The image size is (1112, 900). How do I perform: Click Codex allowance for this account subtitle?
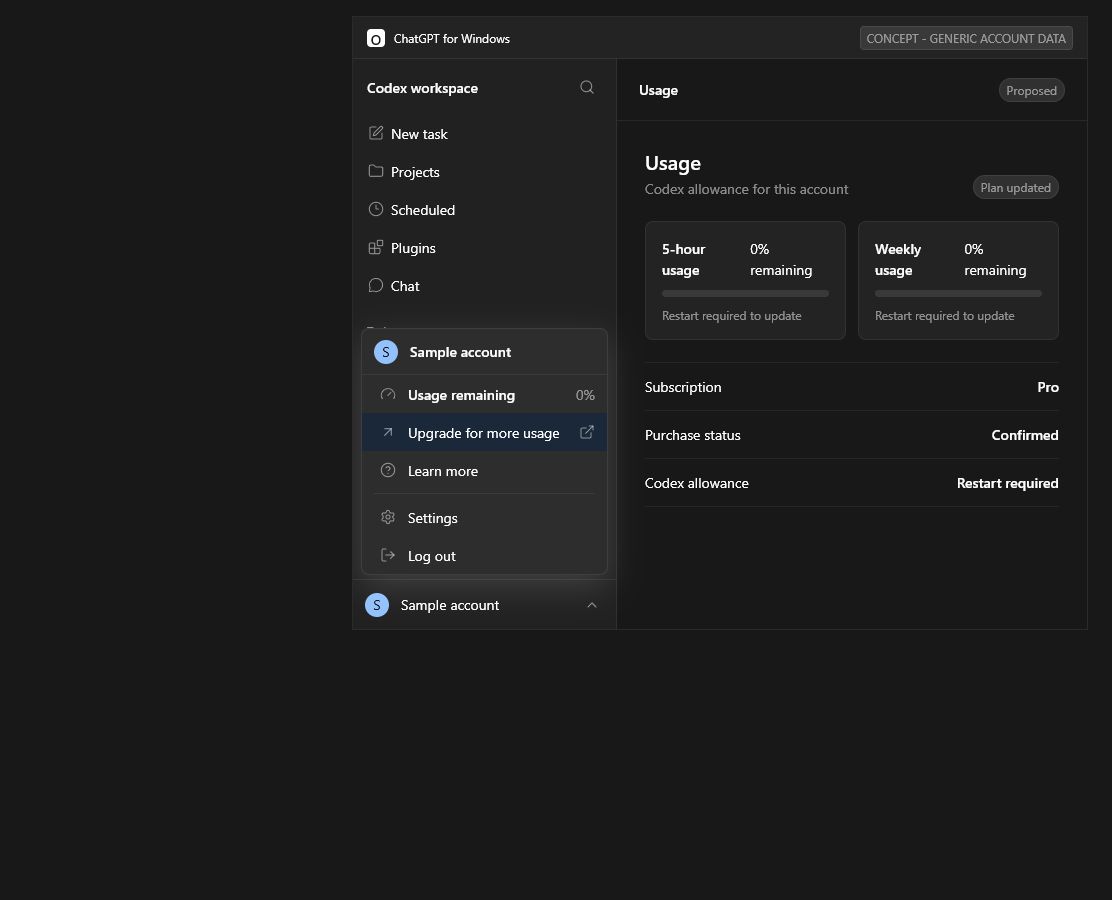746,189
